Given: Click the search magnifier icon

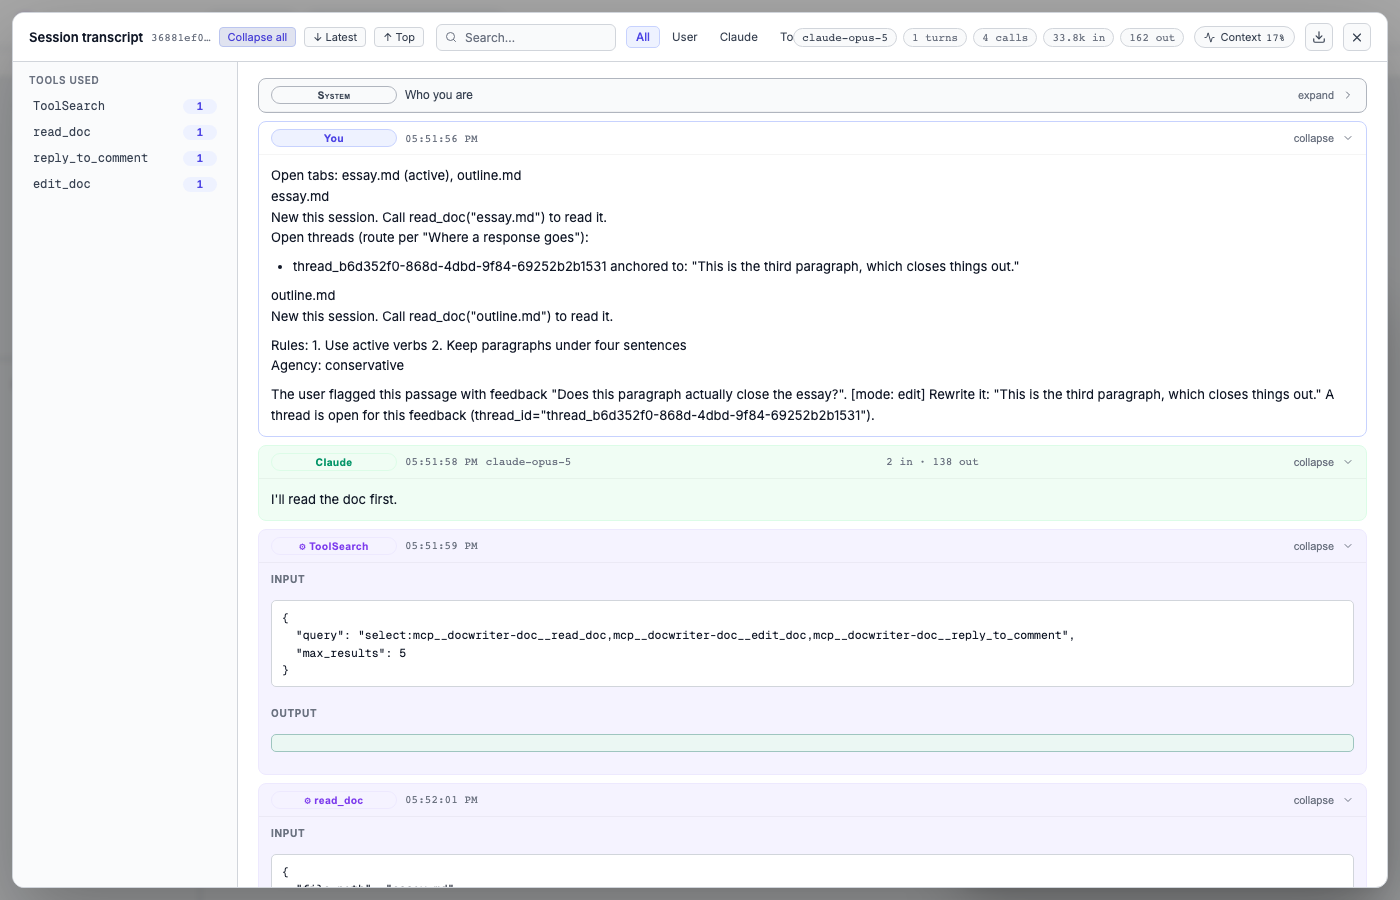Looking at the screenshot, I should [x=451, y=37].
